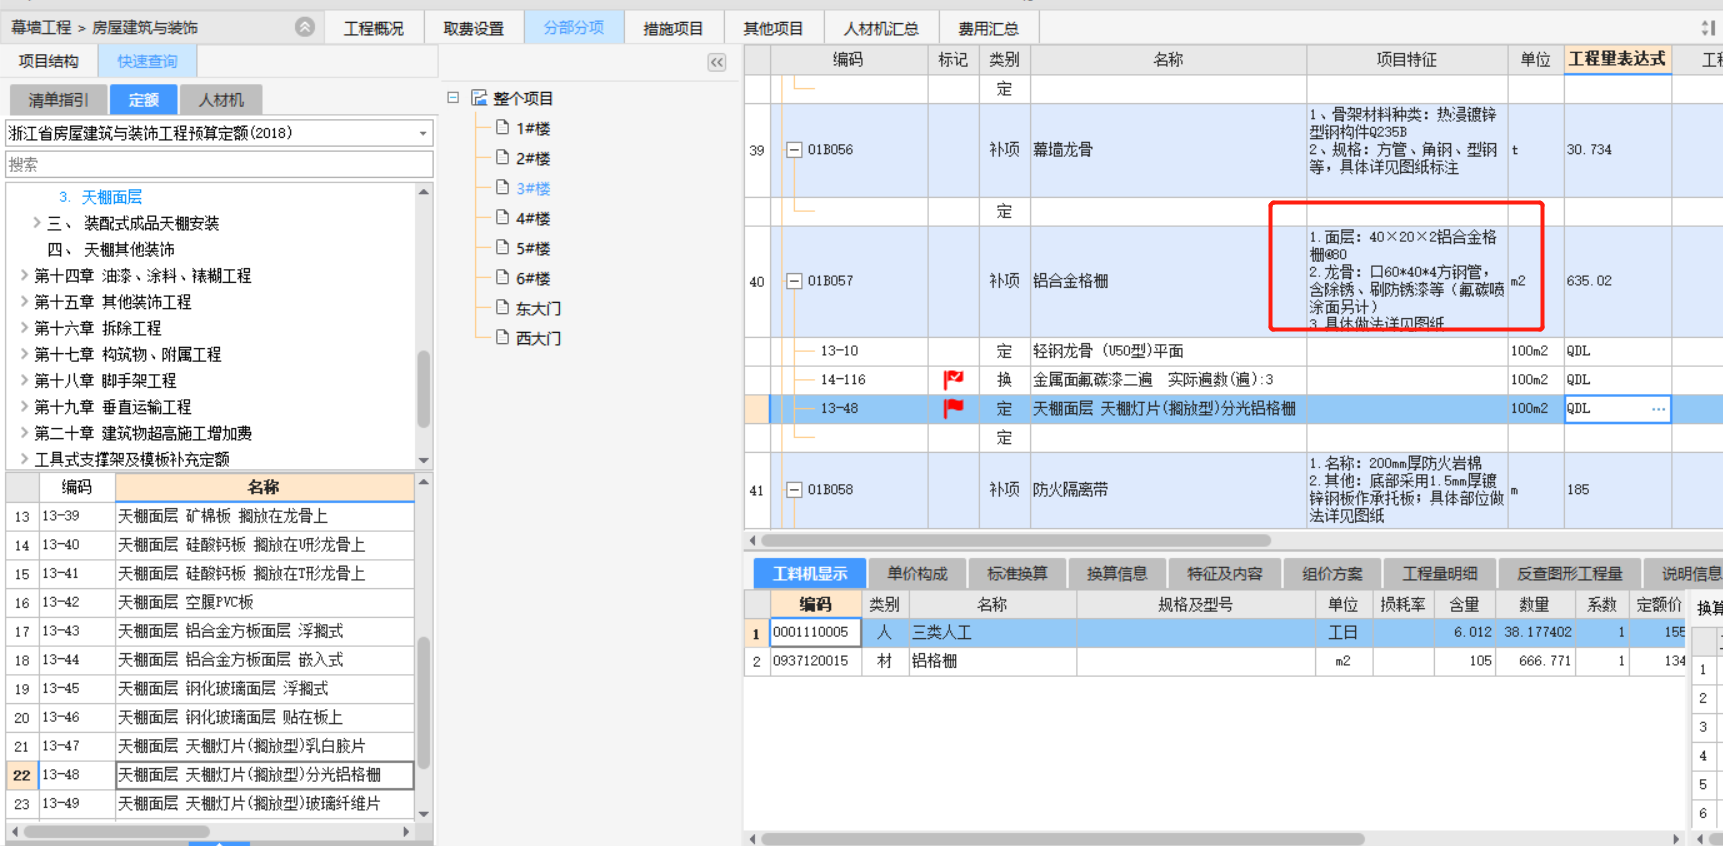This screenshot has width=1723, height=846.
Task: Click red flag on row 13-48
Action: pos(953,408)
